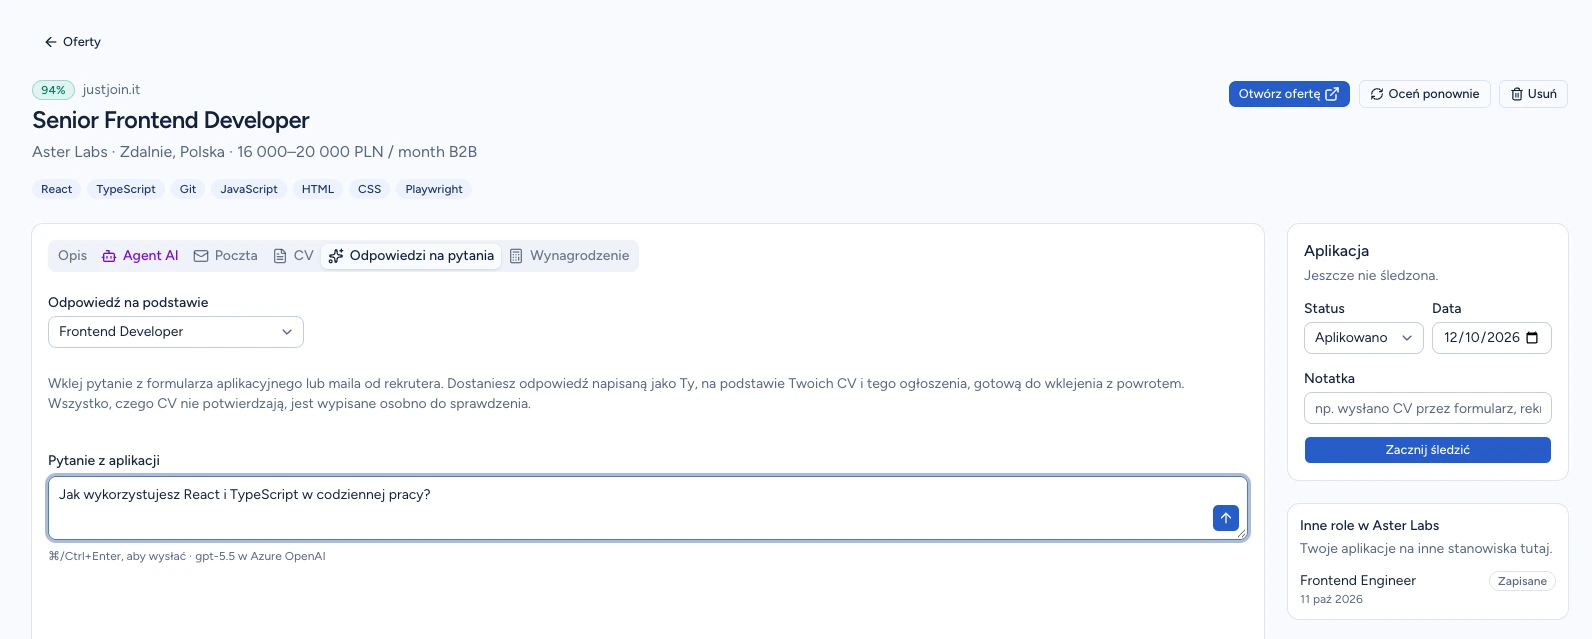Click the refresh icon in Oceń ponownie
1592x639 pixels.
point(1377,94)
